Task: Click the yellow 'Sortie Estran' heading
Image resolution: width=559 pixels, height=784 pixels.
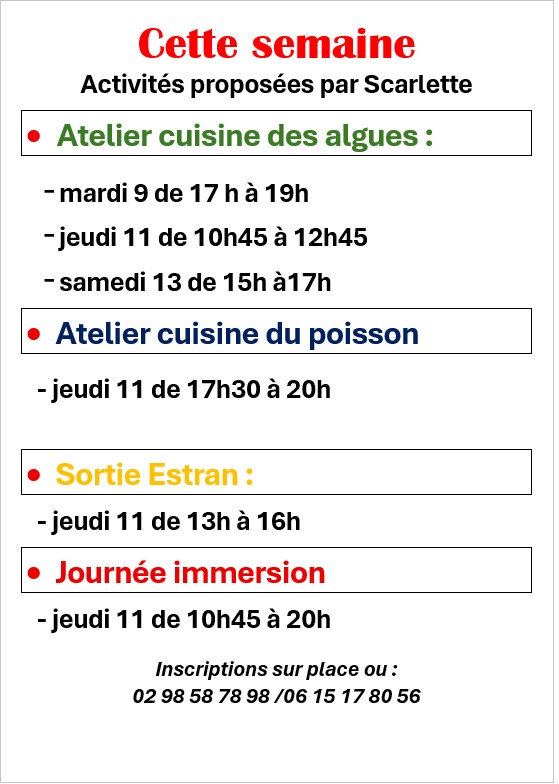Action: tap(154, 475)
